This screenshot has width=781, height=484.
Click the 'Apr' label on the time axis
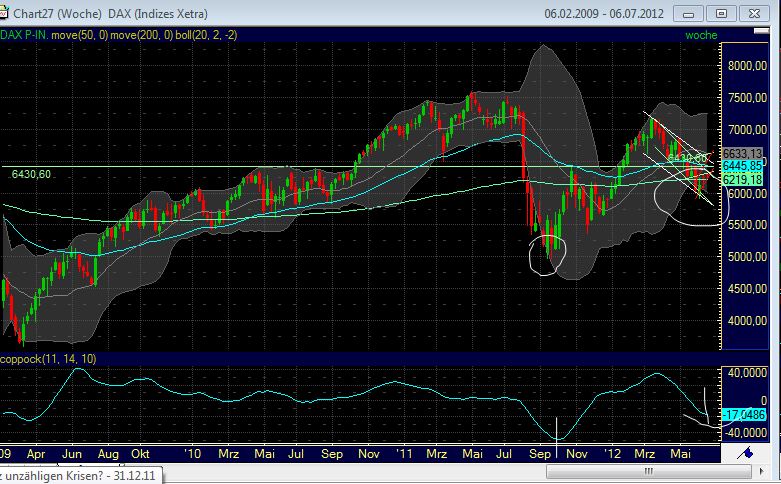pos(36,454)
